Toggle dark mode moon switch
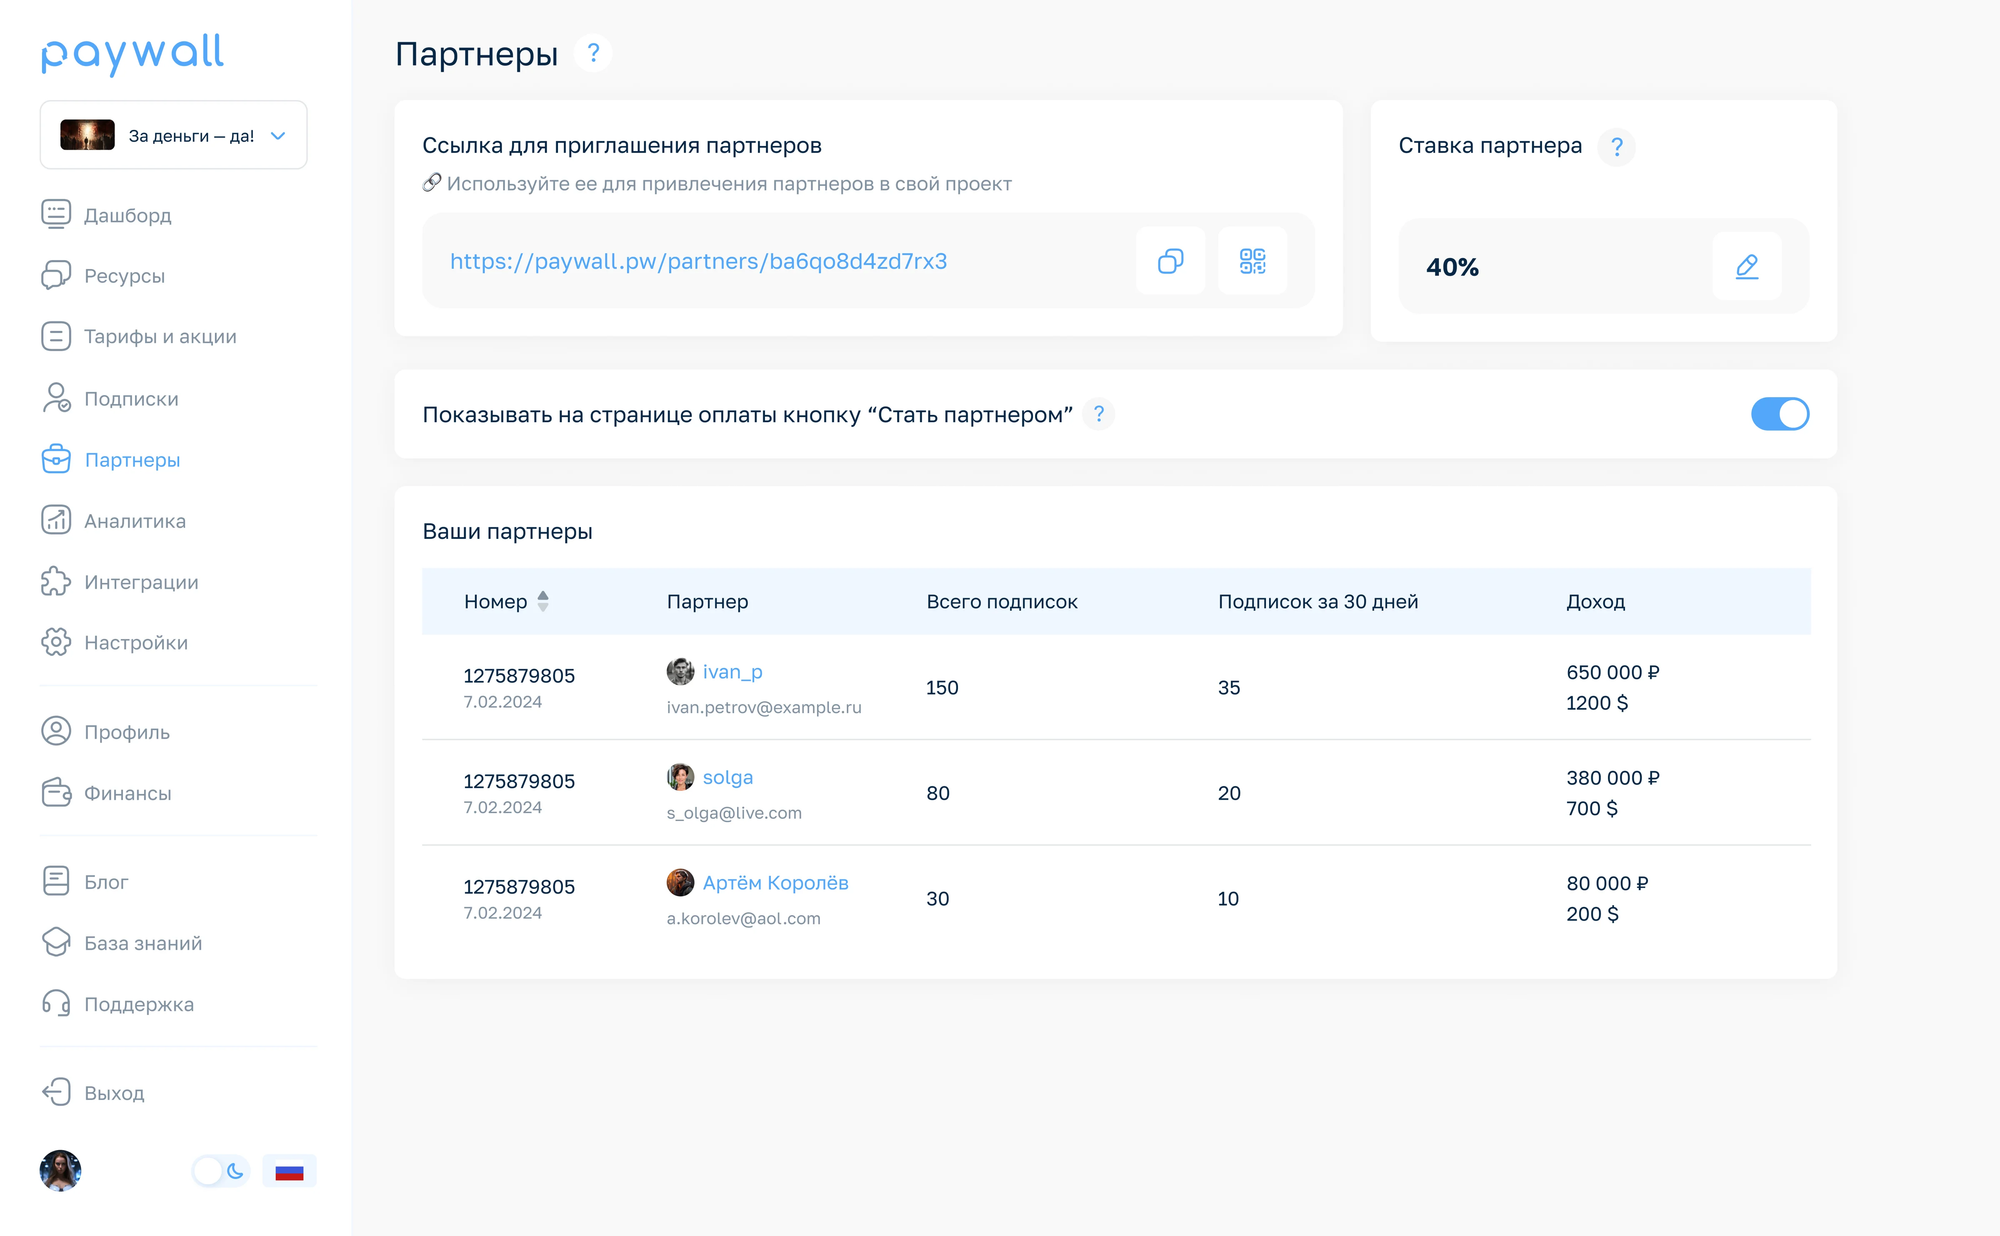2000x1236 pixels. pos(221,1171)
